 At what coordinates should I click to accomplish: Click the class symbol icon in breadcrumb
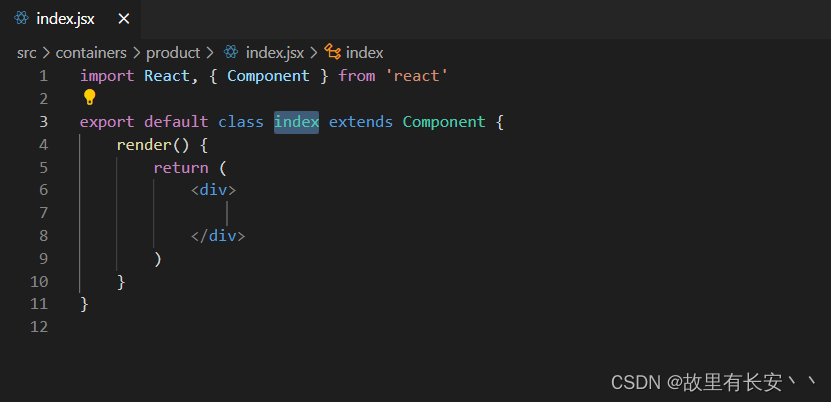[x=332, y=52]
